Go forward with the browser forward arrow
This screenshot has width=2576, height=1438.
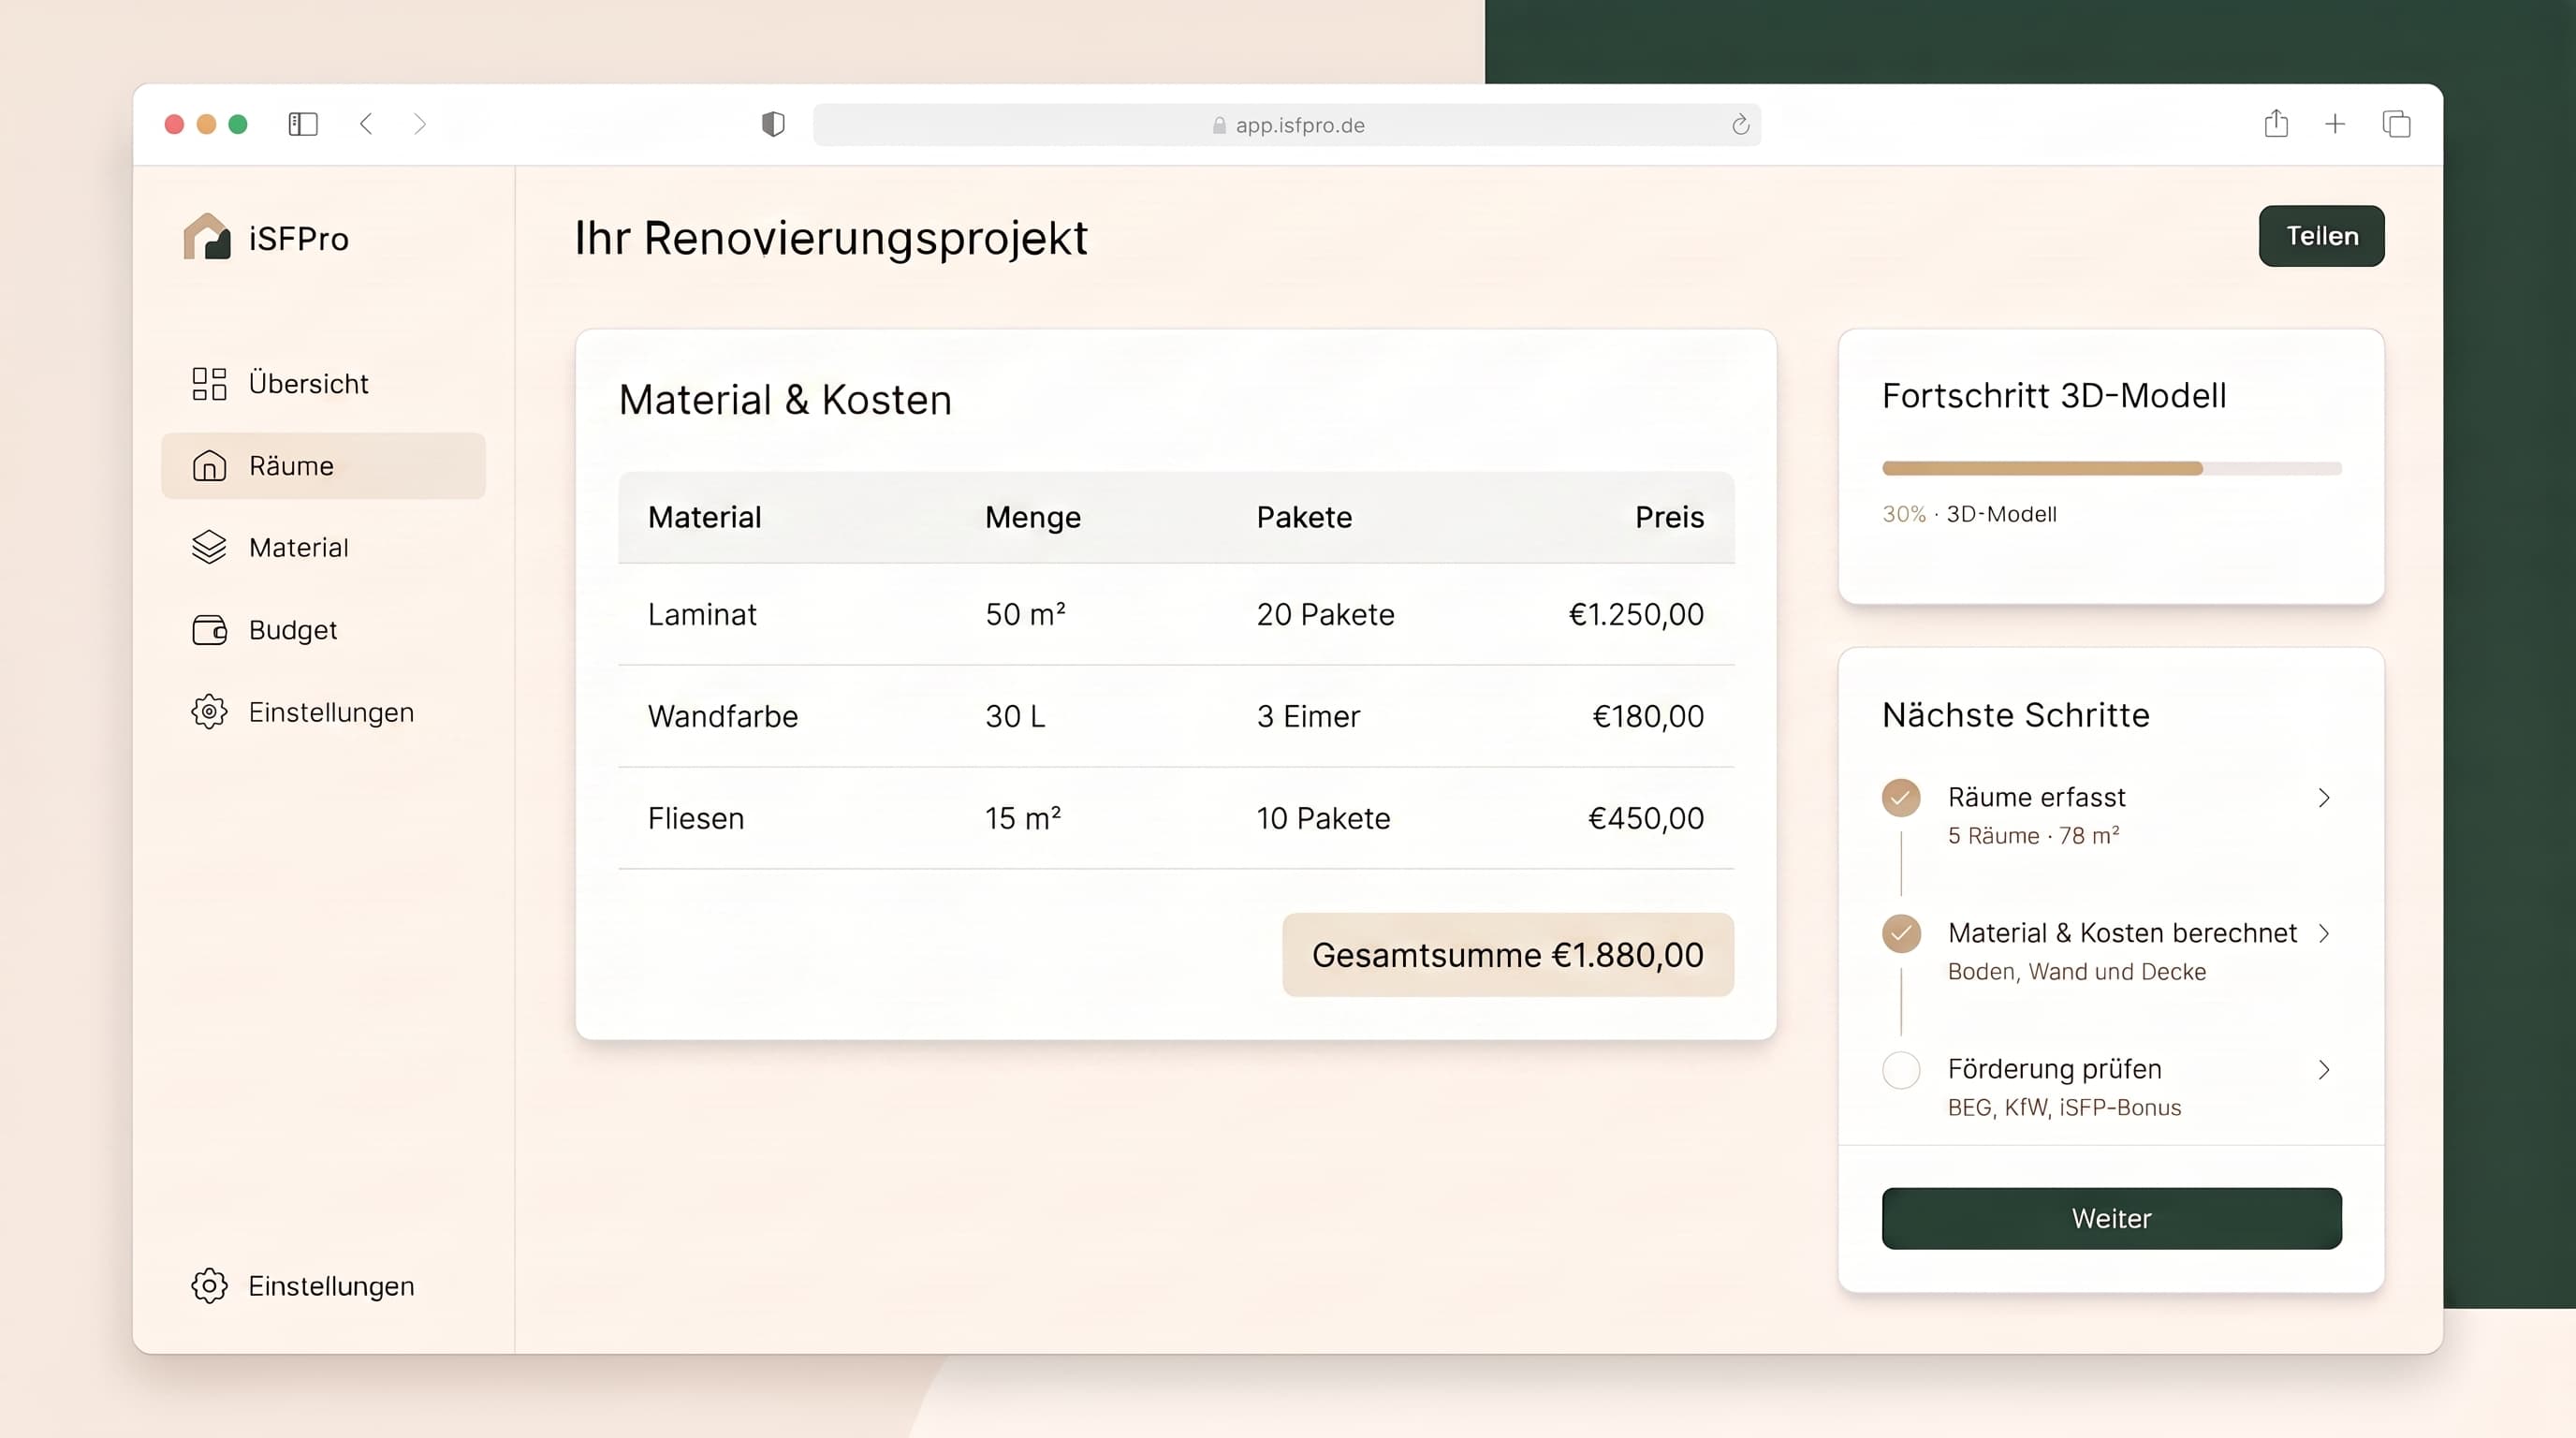[x=420, y=124]
